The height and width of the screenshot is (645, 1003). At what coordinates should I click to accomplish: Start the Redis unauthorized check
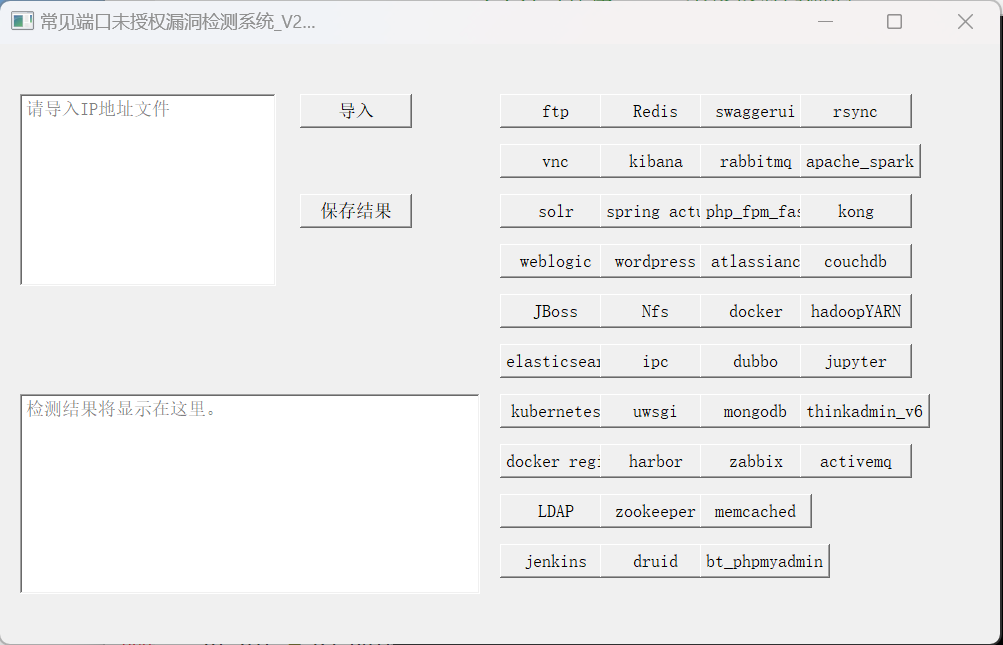point(651,111)
